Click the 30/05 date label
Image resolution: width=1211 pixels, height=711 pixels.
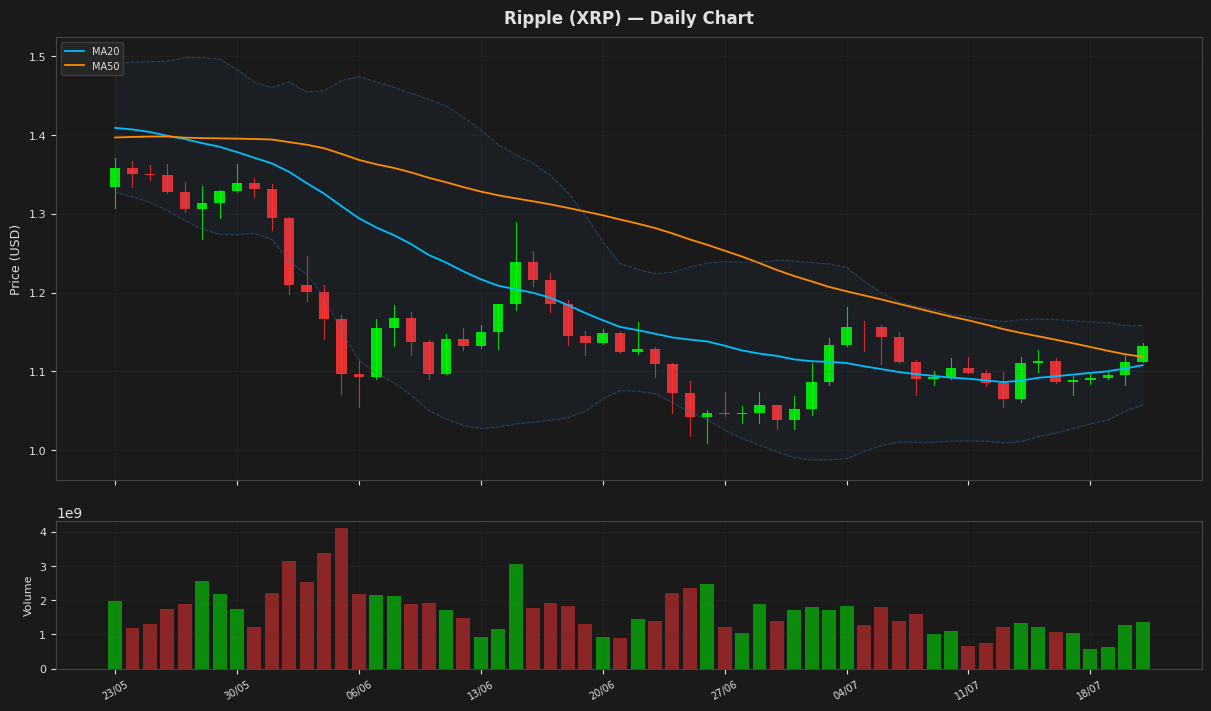pos(238,691)
